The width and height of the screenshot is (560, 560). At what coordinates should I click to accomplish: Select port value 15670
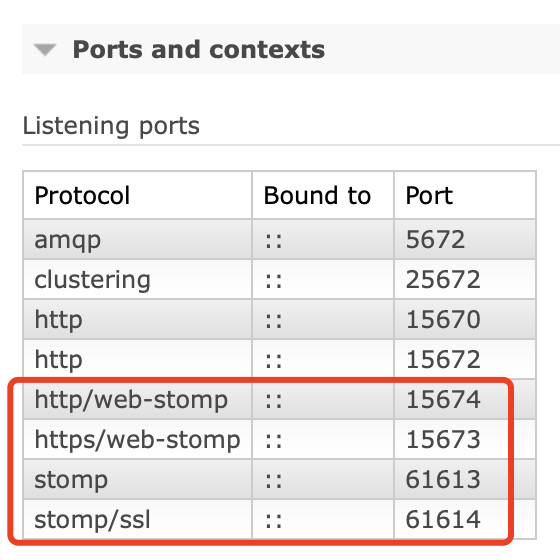443,319
